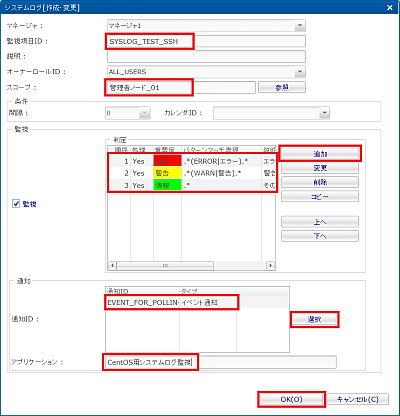Move rule up with 上へ button
Image resolution: width=400 pixels, height=416 pixels.
coord(320,222)
